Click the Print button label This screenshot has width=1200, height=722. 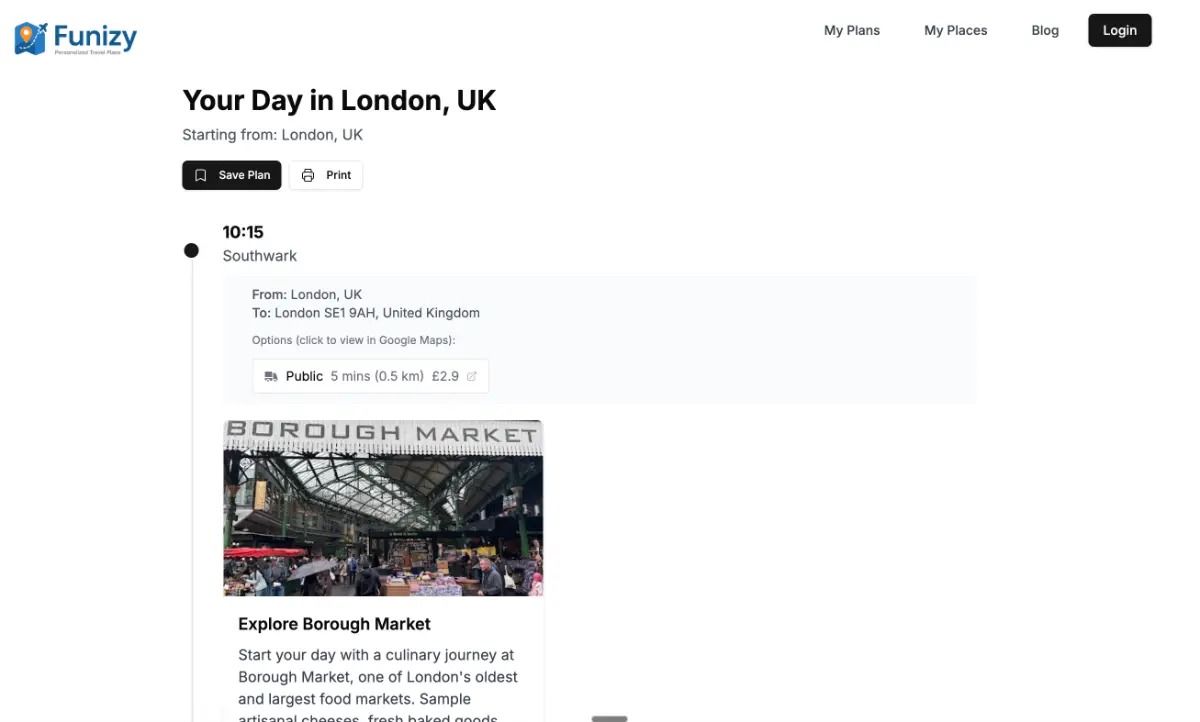(338, 175)
